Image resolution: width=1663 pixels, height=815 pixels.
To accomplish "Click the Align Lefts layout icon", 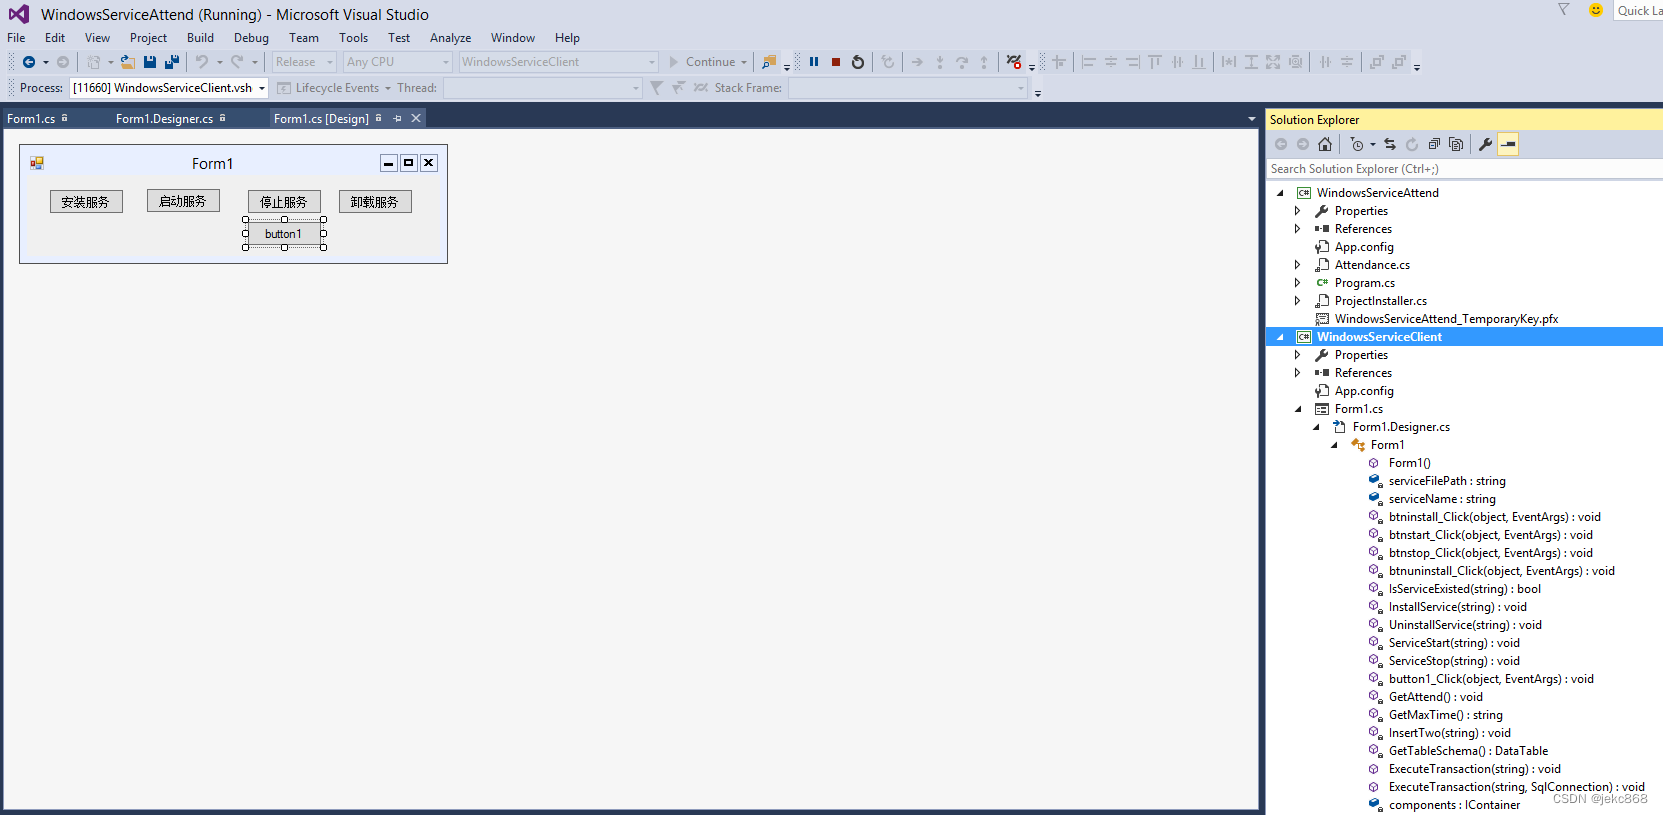I will (x=1089, y=62).
